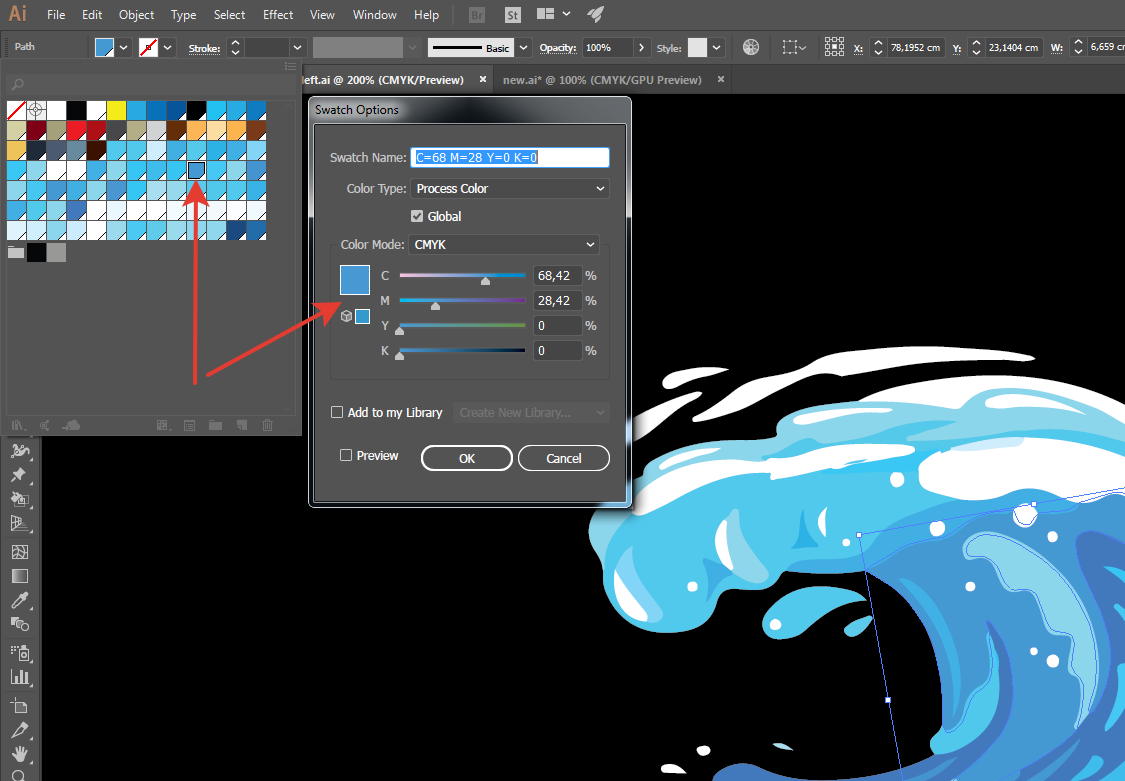The height and width of the screenshot is (781, 1125).
Task: Click the out-of-gamut cube warning icon
Action: [x=347, y=316]
